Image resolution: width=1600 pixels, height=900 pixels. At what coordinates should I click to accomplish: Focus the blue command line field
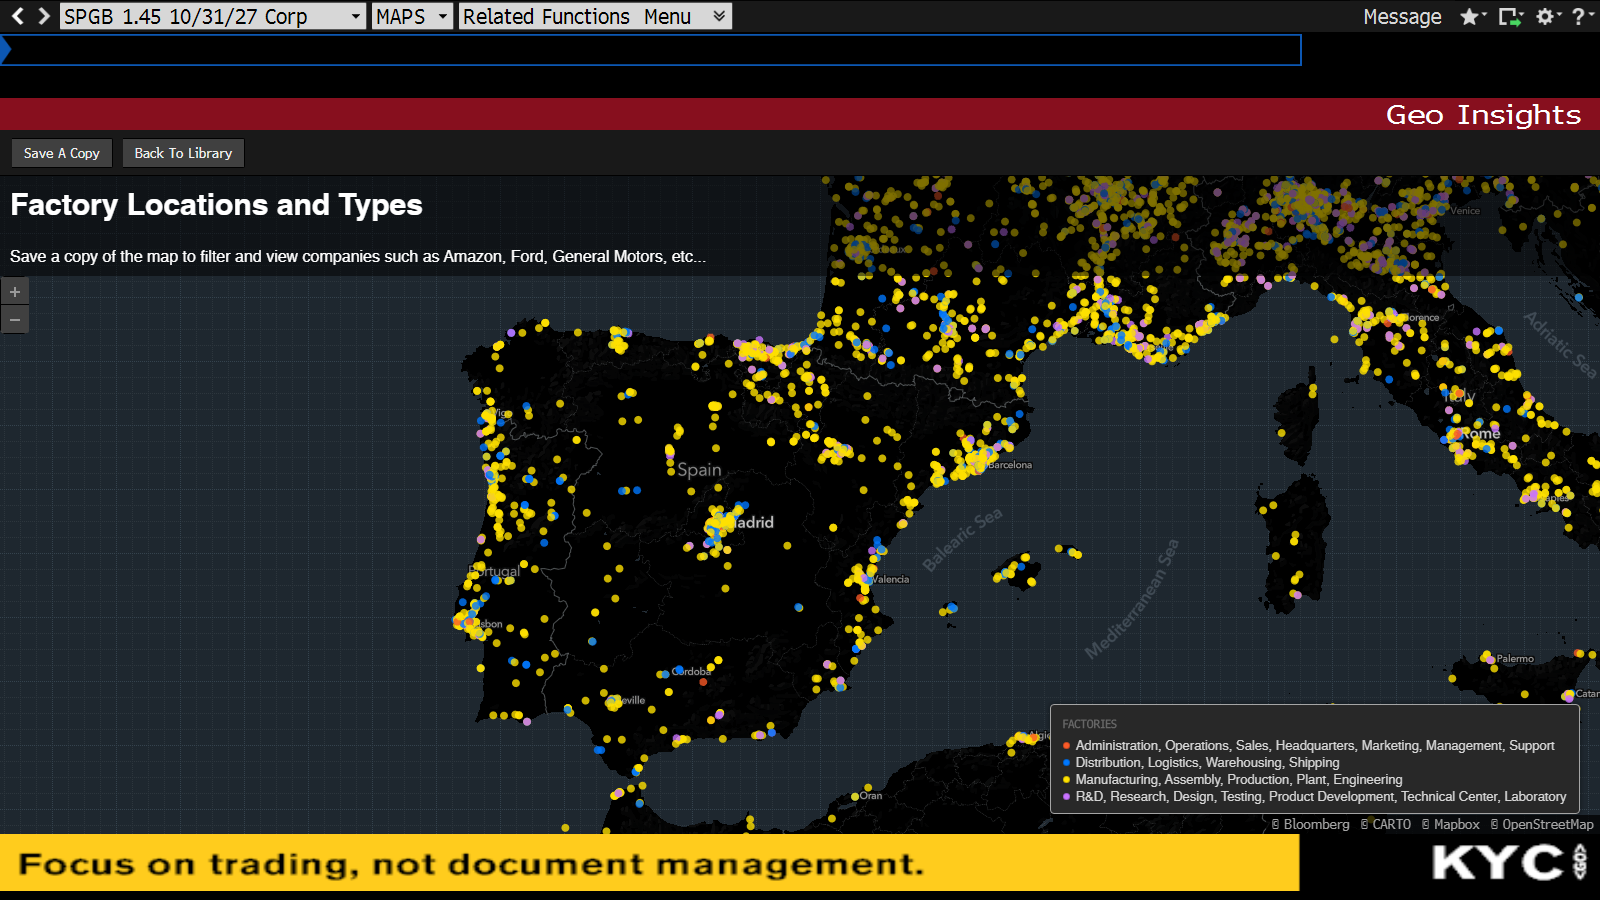pyautogui.click(x=651, y=50)
